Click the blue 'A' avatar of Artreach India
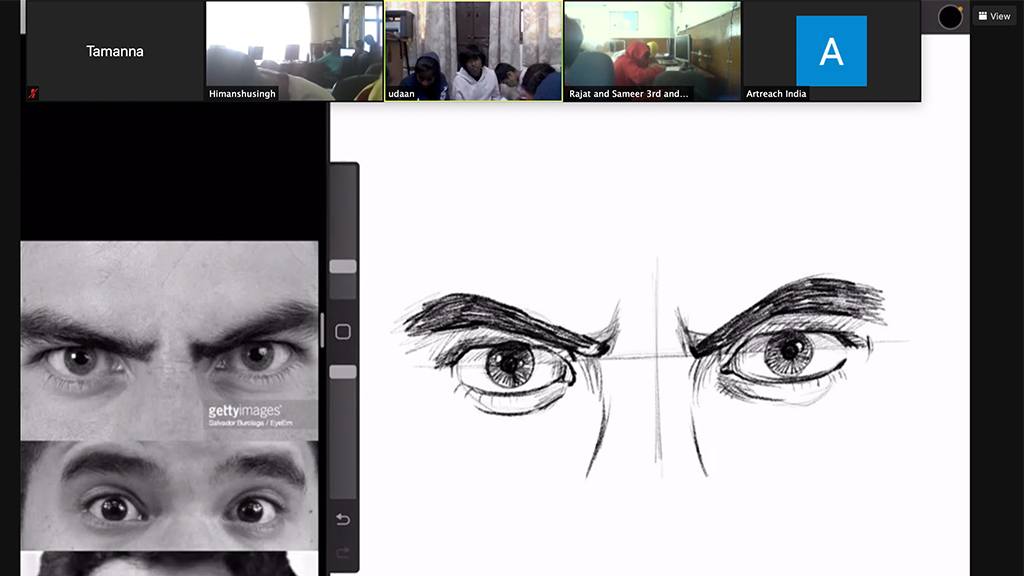 point(831,51)
